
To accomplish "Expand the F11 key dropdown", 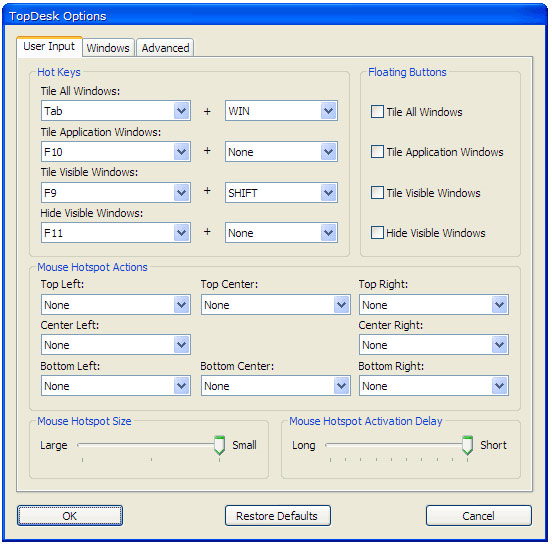I will coord(116,233).
